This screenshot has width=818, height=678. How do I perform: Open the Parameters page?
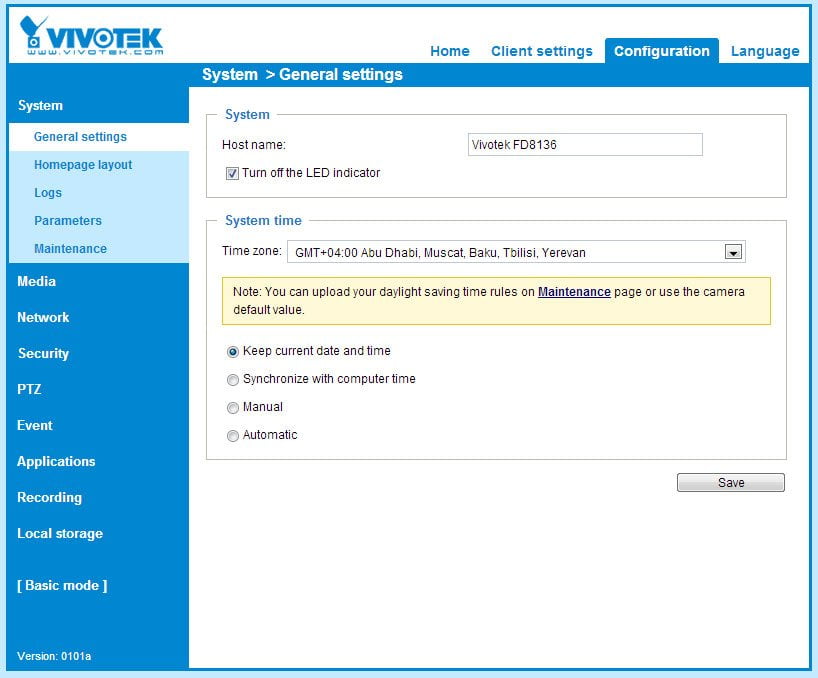pyautogui.click(x=68, y=221)
